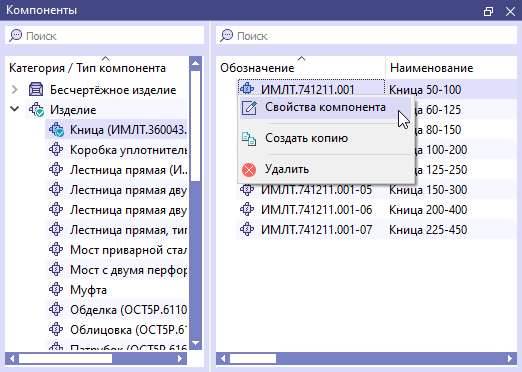Click the icon of ИМЛТ.741211.001-05 row
The width and height of the screenshot is (522, 372).
[x=247, y=189]
